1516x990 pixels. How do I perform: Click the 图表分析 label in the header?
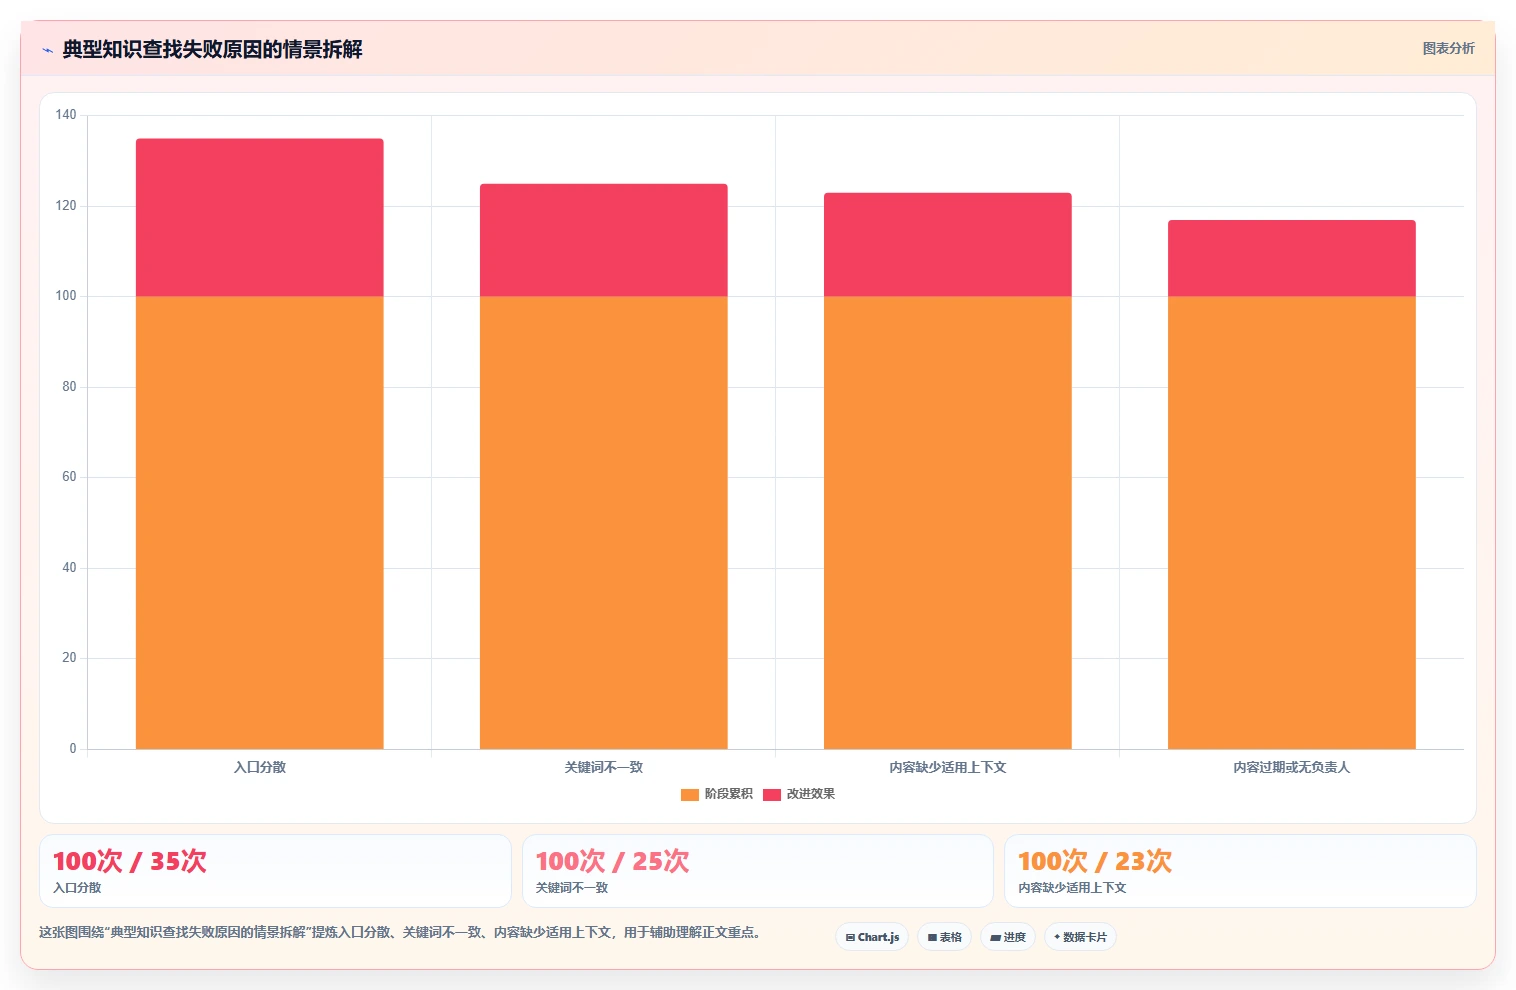click(x=1448, y=48)
